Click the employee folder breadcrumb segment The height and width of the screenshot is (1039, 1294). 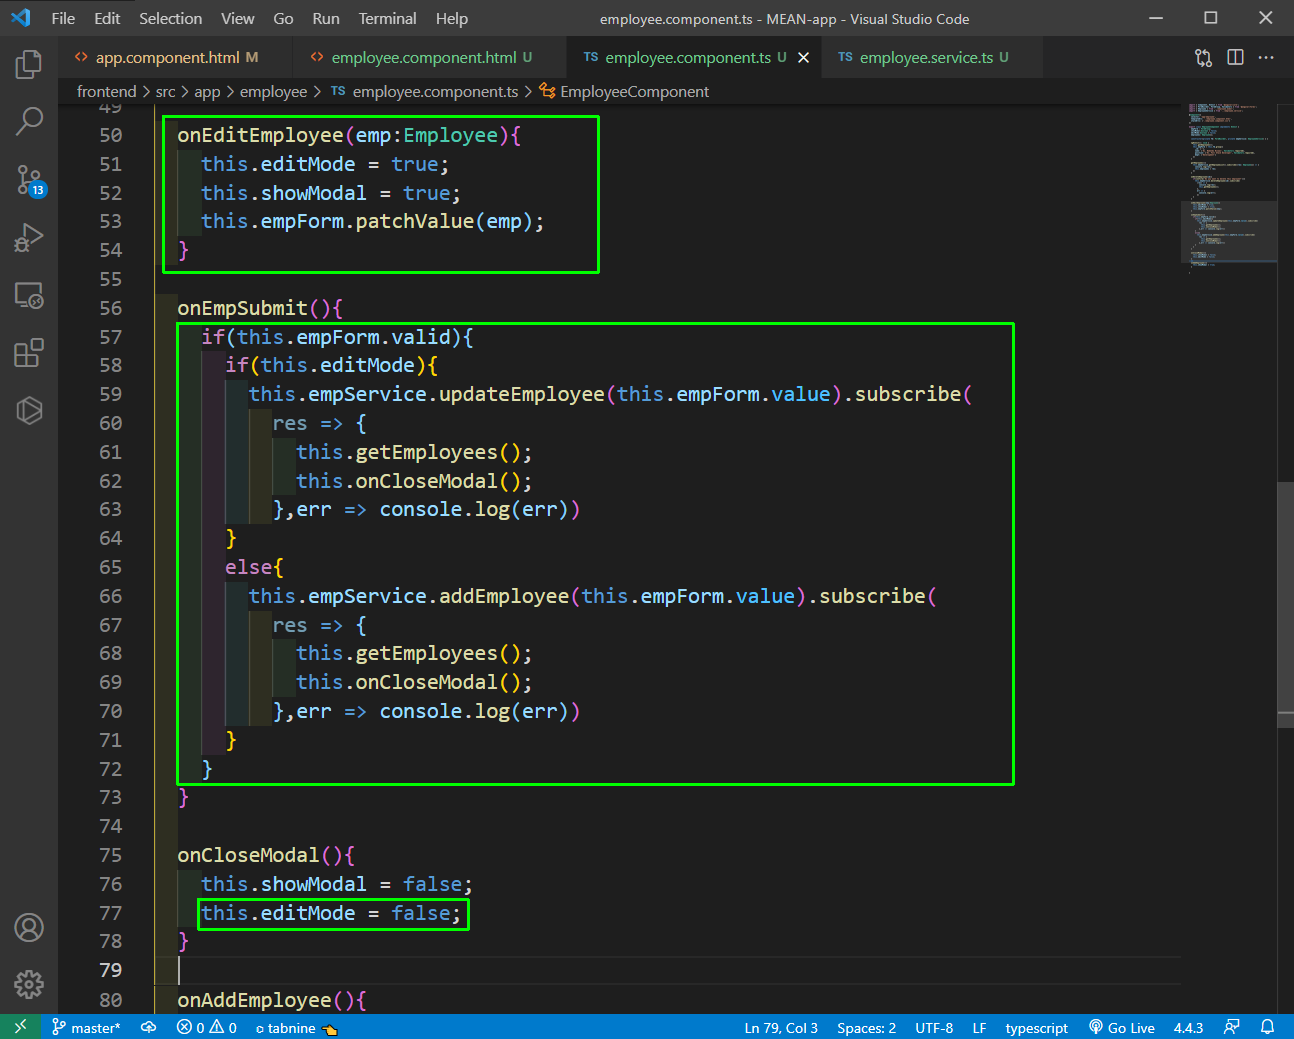273,92
